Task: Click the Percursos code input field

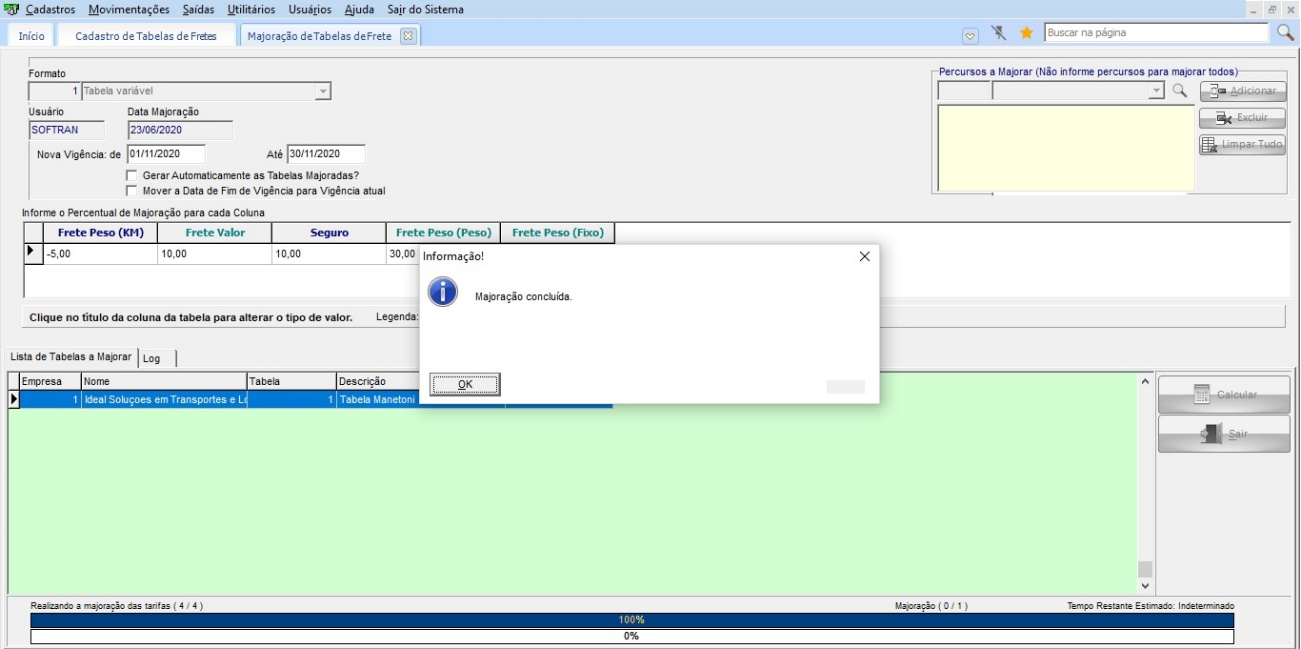Action: coord(964,91)
